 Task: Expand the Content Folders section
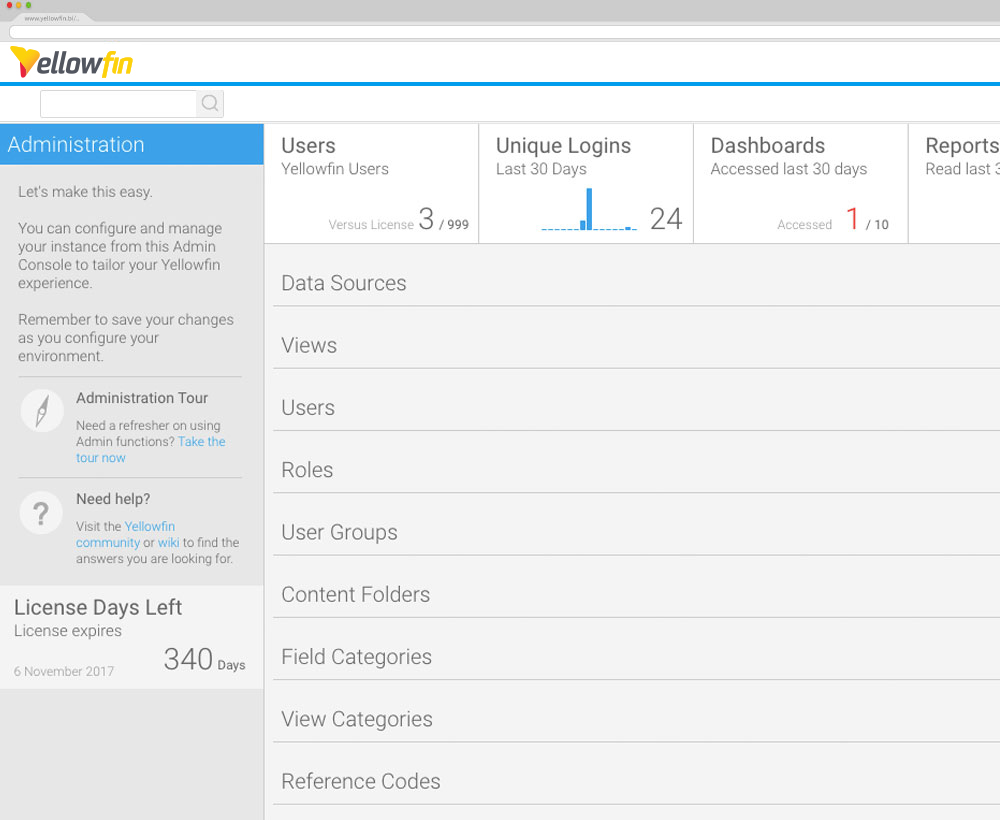(355, 594)
